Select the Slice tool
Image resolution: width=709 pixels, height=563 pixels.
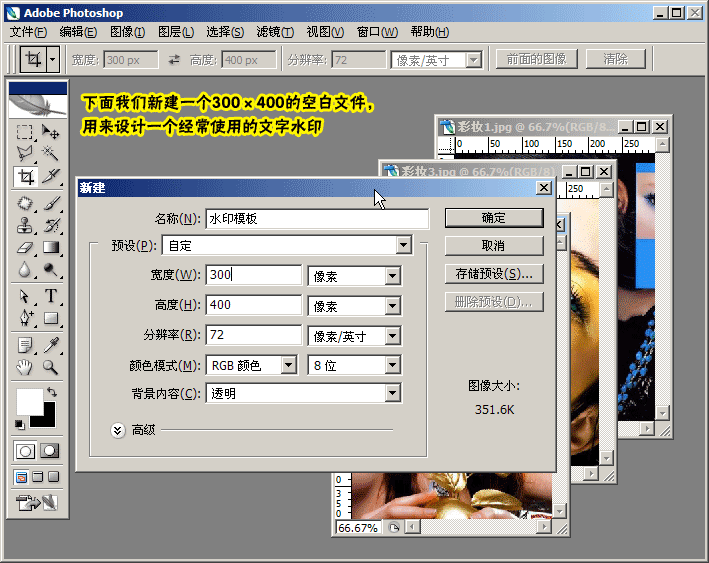(50, 176)
